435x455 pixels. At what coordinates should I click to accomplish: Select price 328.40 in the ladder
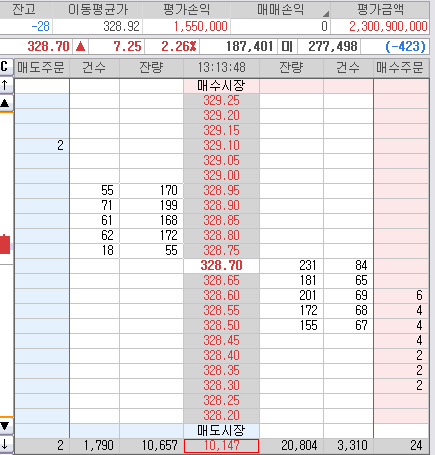tap(221, 356)
